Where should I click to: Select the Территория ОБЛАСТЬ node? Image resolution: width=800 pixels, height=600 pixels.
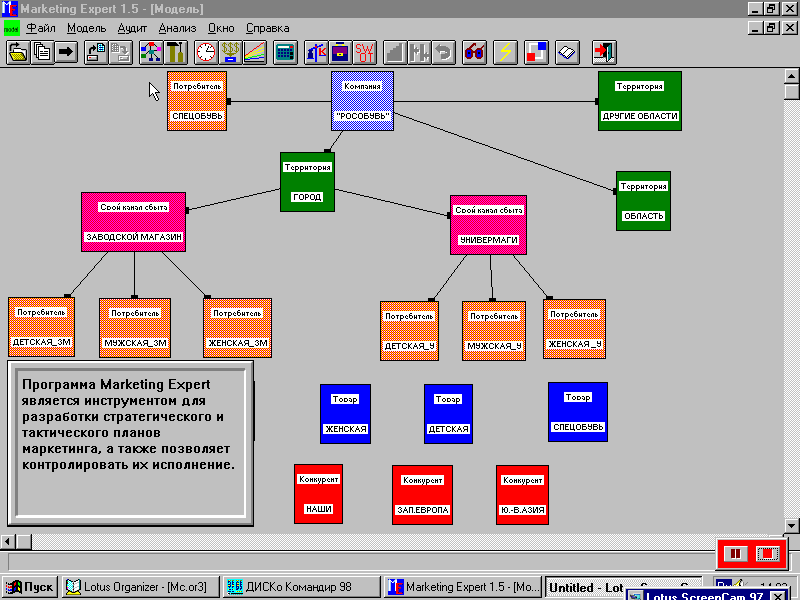point(643,201)
